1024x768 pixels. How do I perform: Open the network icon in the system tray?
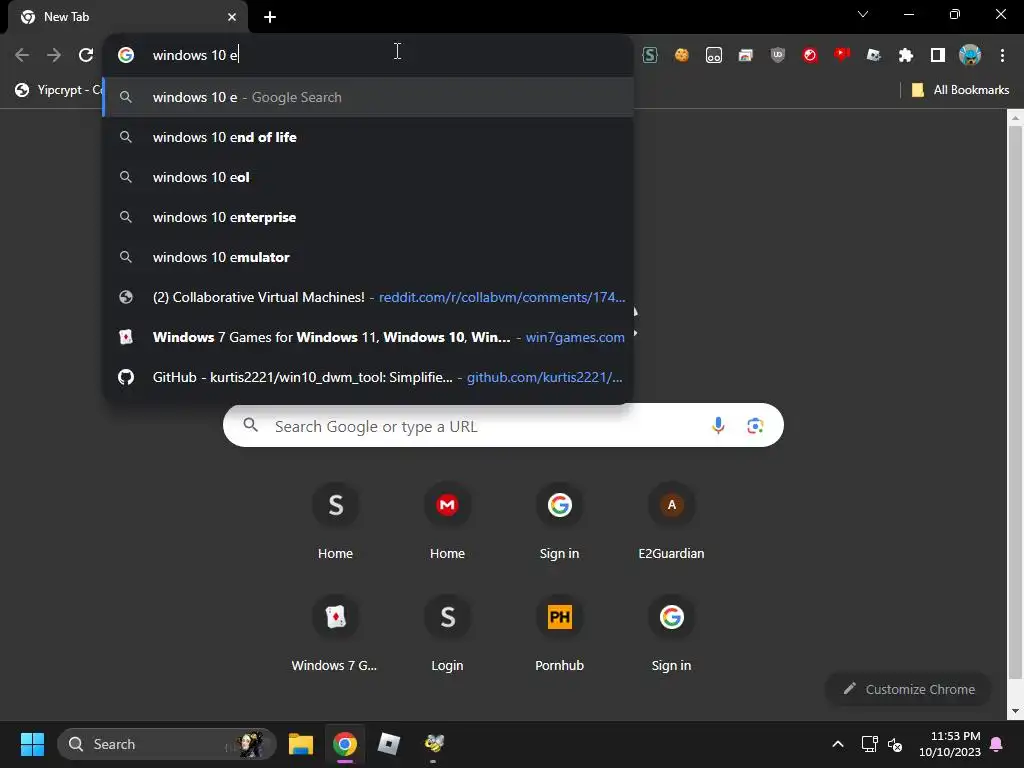[869, 744]
